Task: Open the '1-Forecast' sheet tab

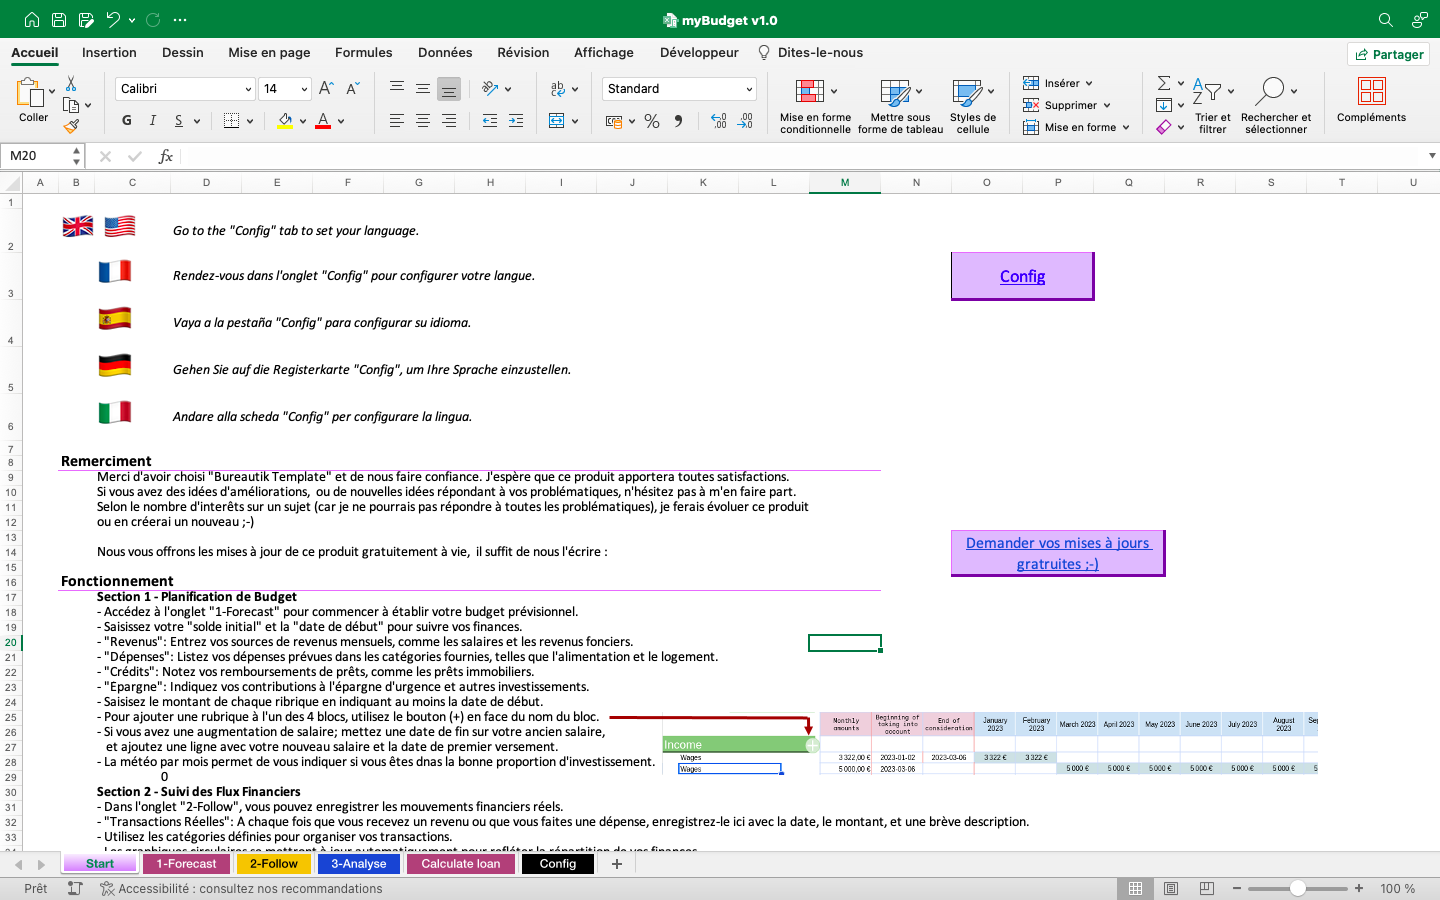Action: click(x=186, y=863)
